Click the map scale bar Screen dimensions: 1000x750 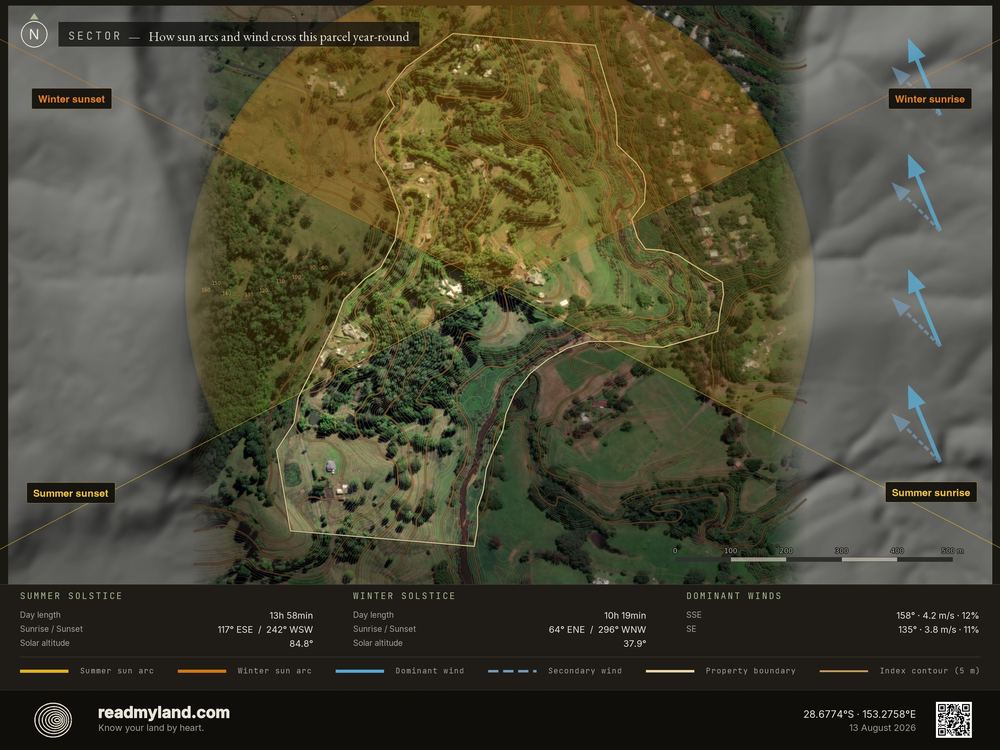pyautogui.click(x=814, y=559)
